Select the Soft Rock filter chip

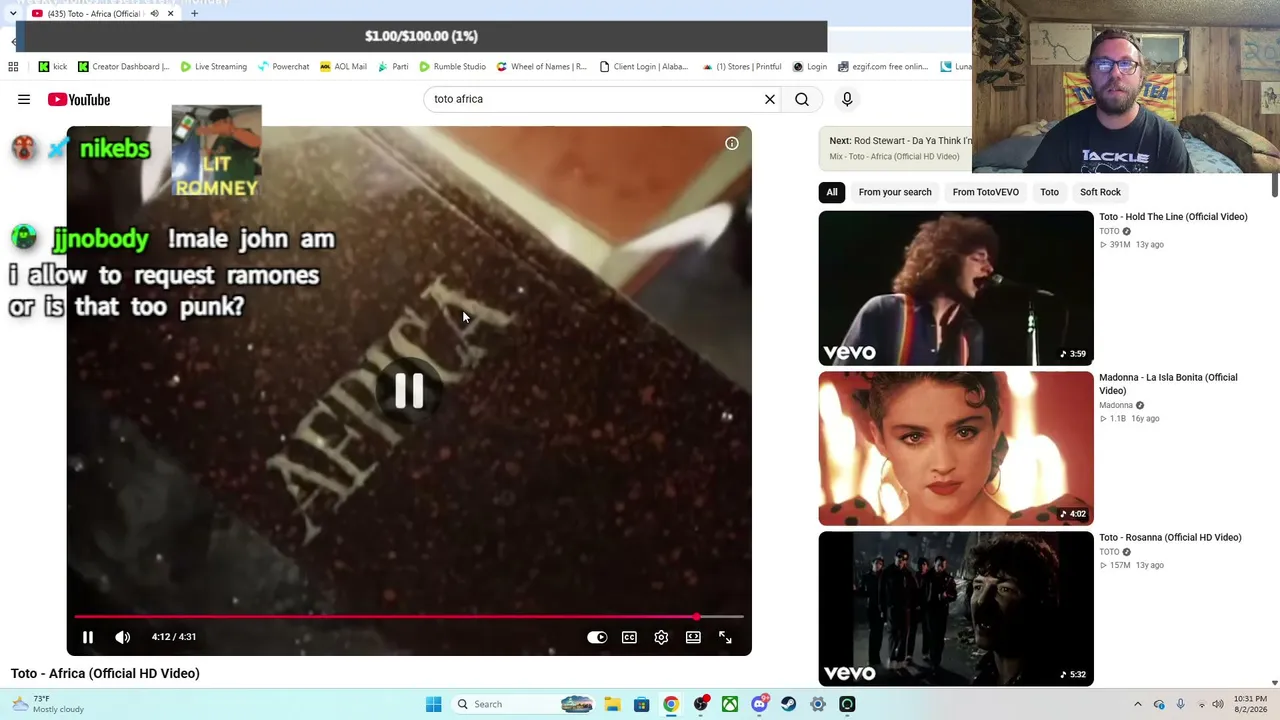click(x=1100, y=192)
